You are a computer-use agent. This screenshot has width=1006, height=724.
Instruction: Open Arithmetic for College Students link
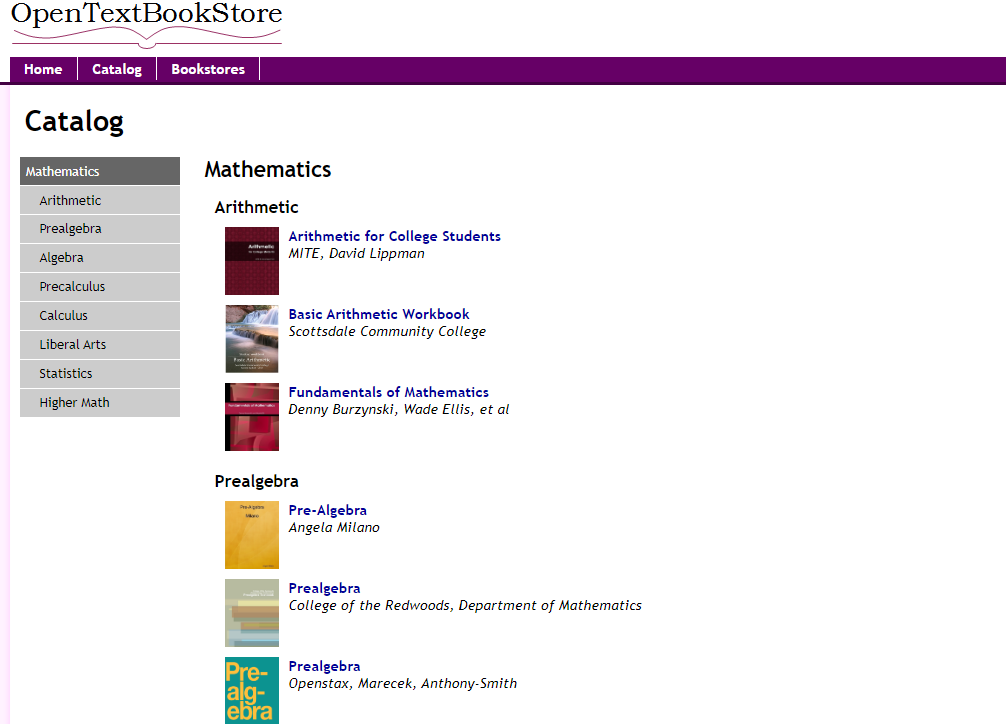tap(395, 236)
